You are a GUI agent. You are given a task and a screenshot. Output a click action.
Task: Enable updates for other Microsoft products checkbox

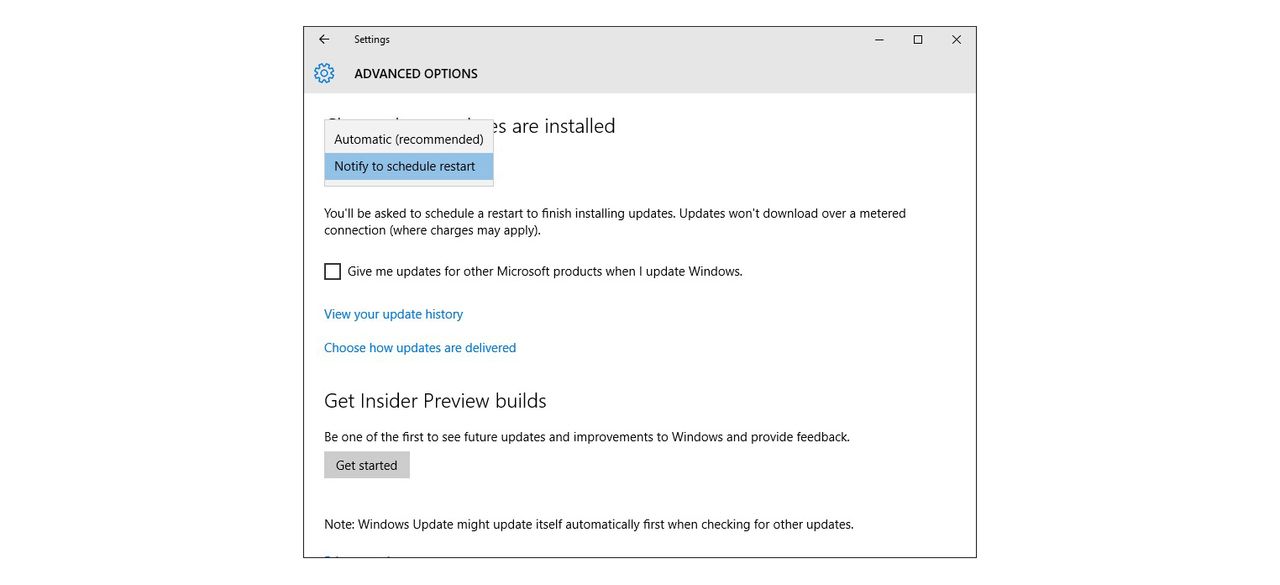(333, 271)
